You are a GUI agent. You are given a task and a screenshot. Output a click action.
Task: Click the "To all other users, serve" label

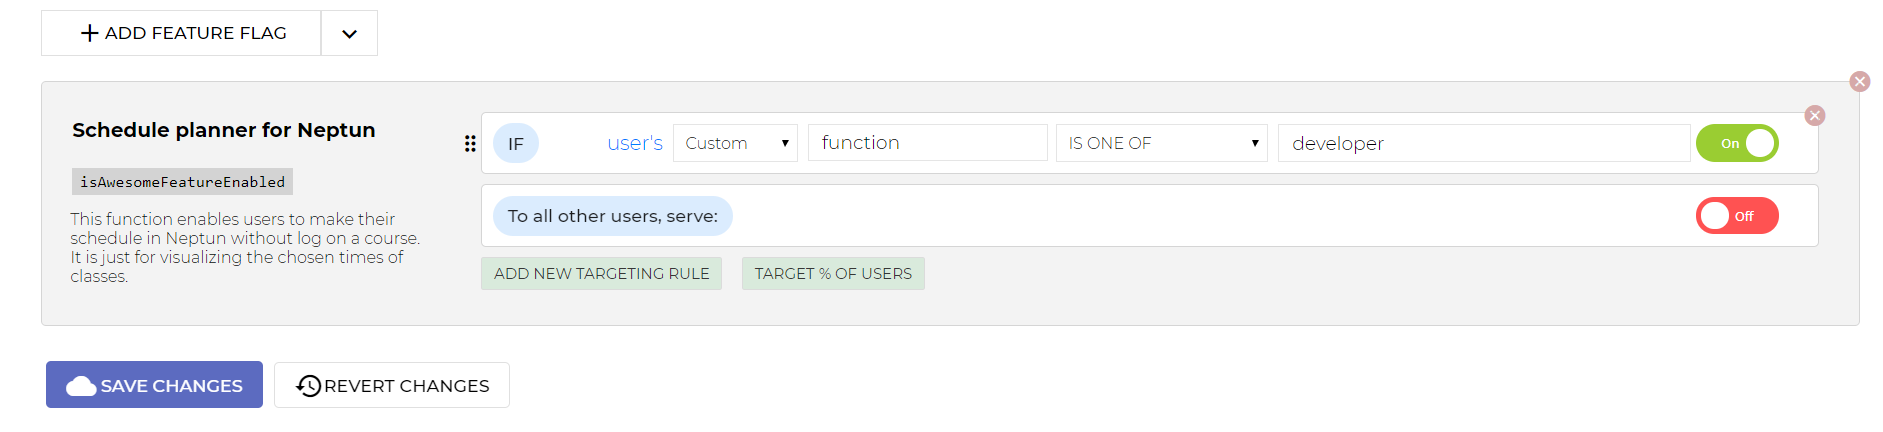tap(612, 216)
